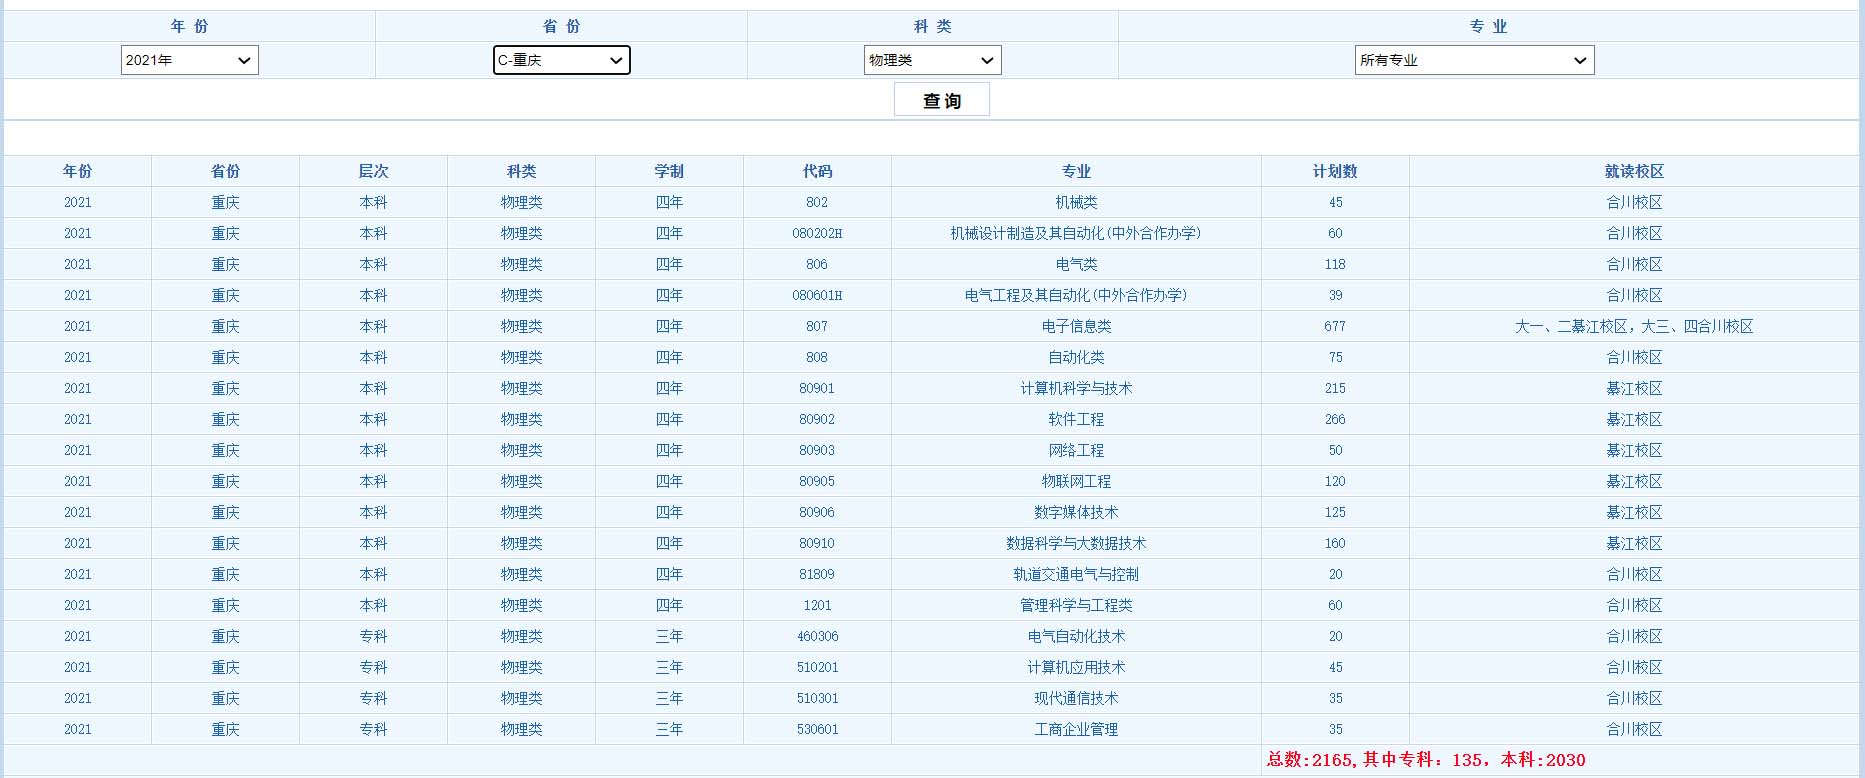The image size is (1865, 778).
Task: Open the province dropdown showing C-重庆
Action: pyautogui.click(x=561, y=60)
